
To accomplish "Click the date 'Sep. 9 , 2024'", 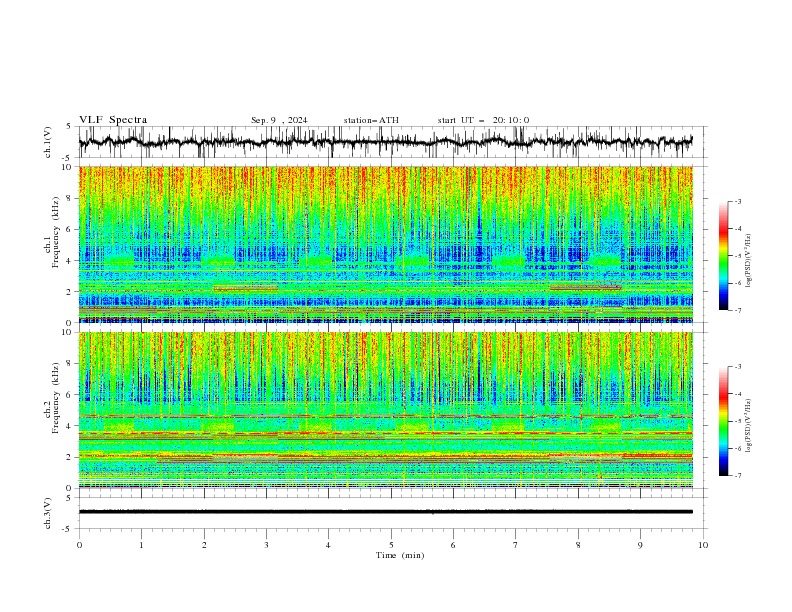I will pyautogui.click(x=279, y=120).
